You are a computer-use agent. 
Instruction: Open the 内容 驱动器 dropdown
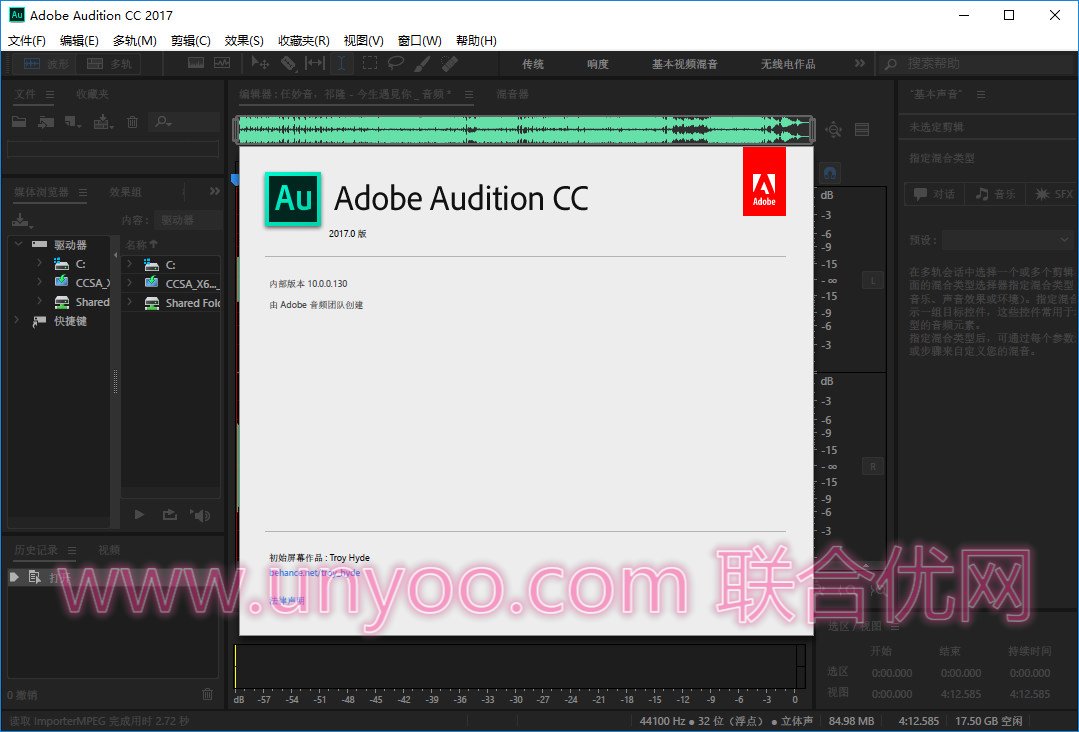(188, 220)
